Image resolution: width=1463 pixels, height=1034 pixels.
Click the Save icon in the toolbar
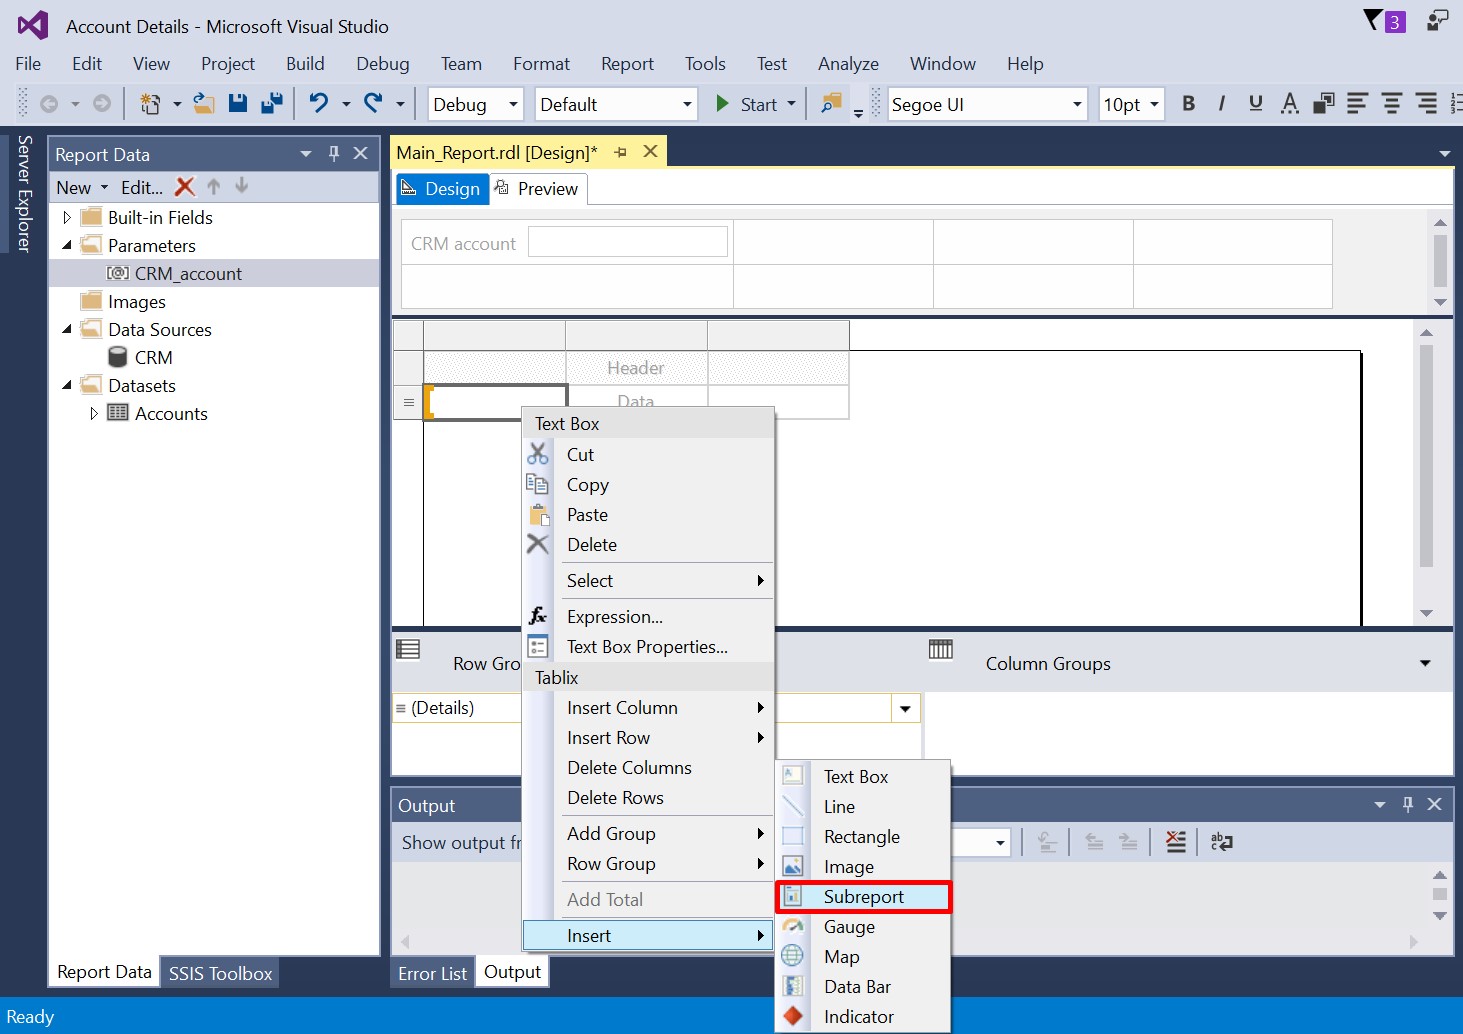tap(238, 103)
